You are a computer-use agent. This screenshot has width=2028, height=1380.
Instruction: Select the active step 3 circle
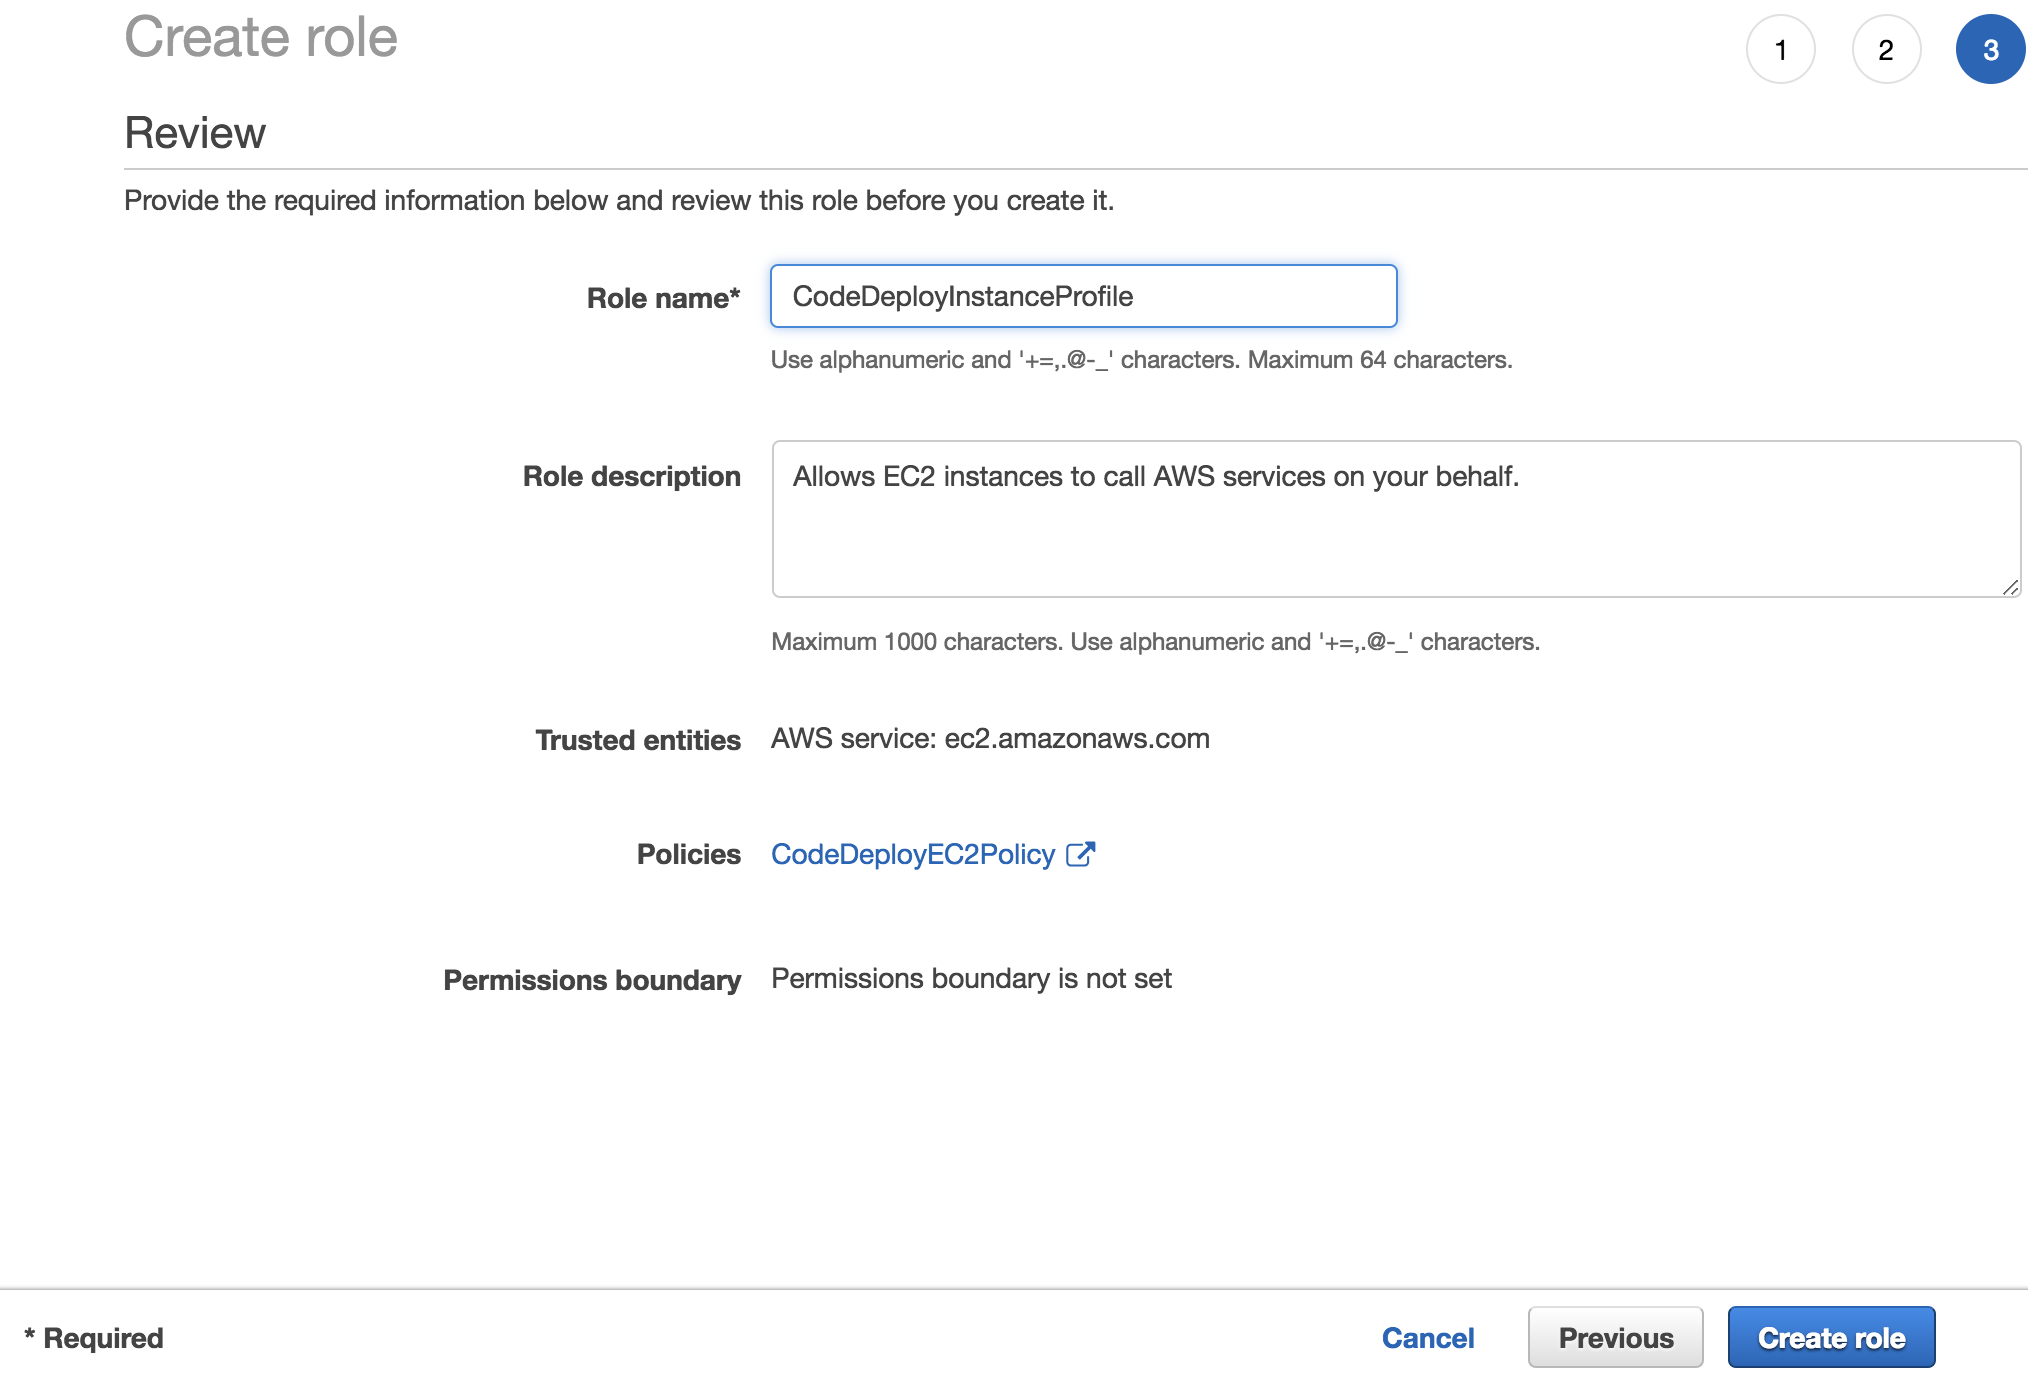coord(1990,50)
